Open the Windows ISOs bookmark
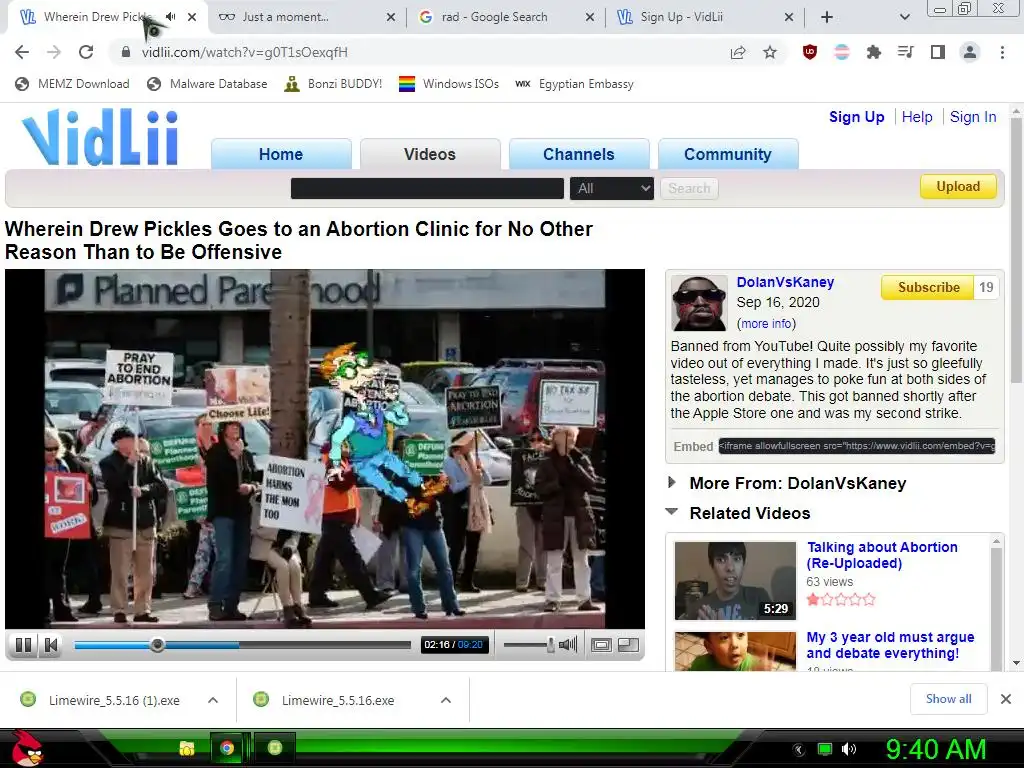Viewport: 1024px width, 768px height. point(449,84)
